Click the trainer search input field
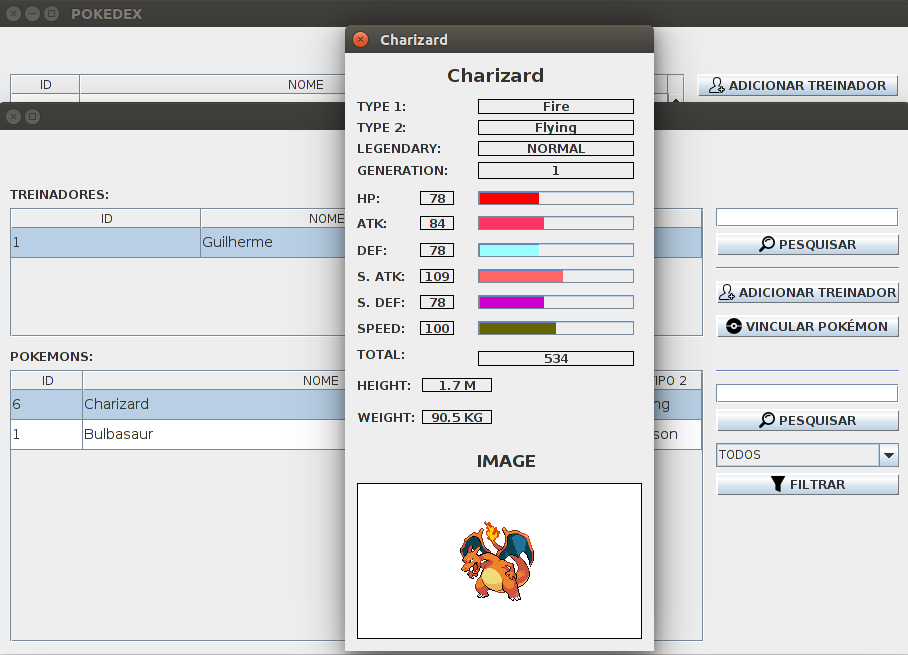908x655 pixels. coord(805,216)
